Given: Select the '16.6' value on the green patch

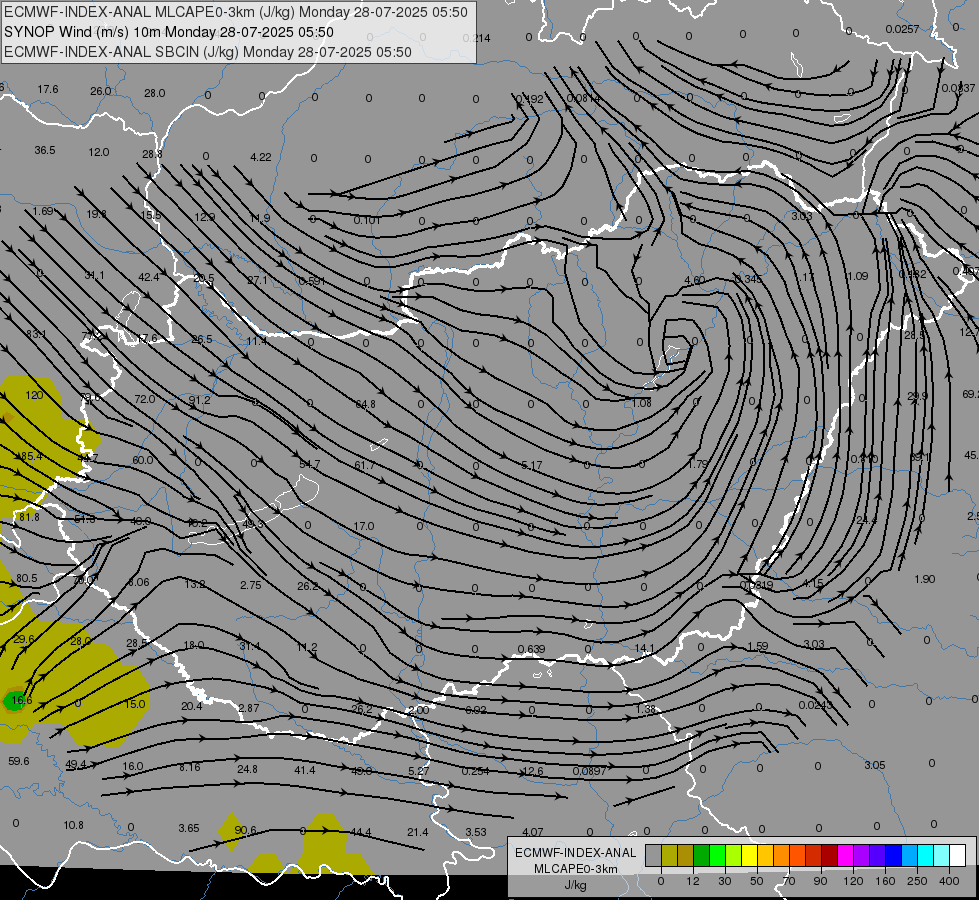Looking at the screenshot, I should click(x=22, y=700).
